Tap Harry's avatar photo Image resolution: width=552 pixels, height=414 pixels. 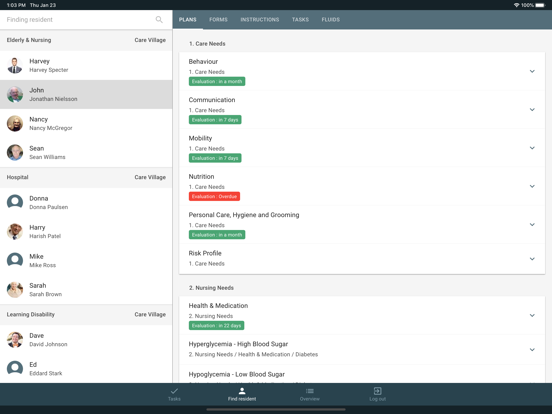(x=15, y=232)
